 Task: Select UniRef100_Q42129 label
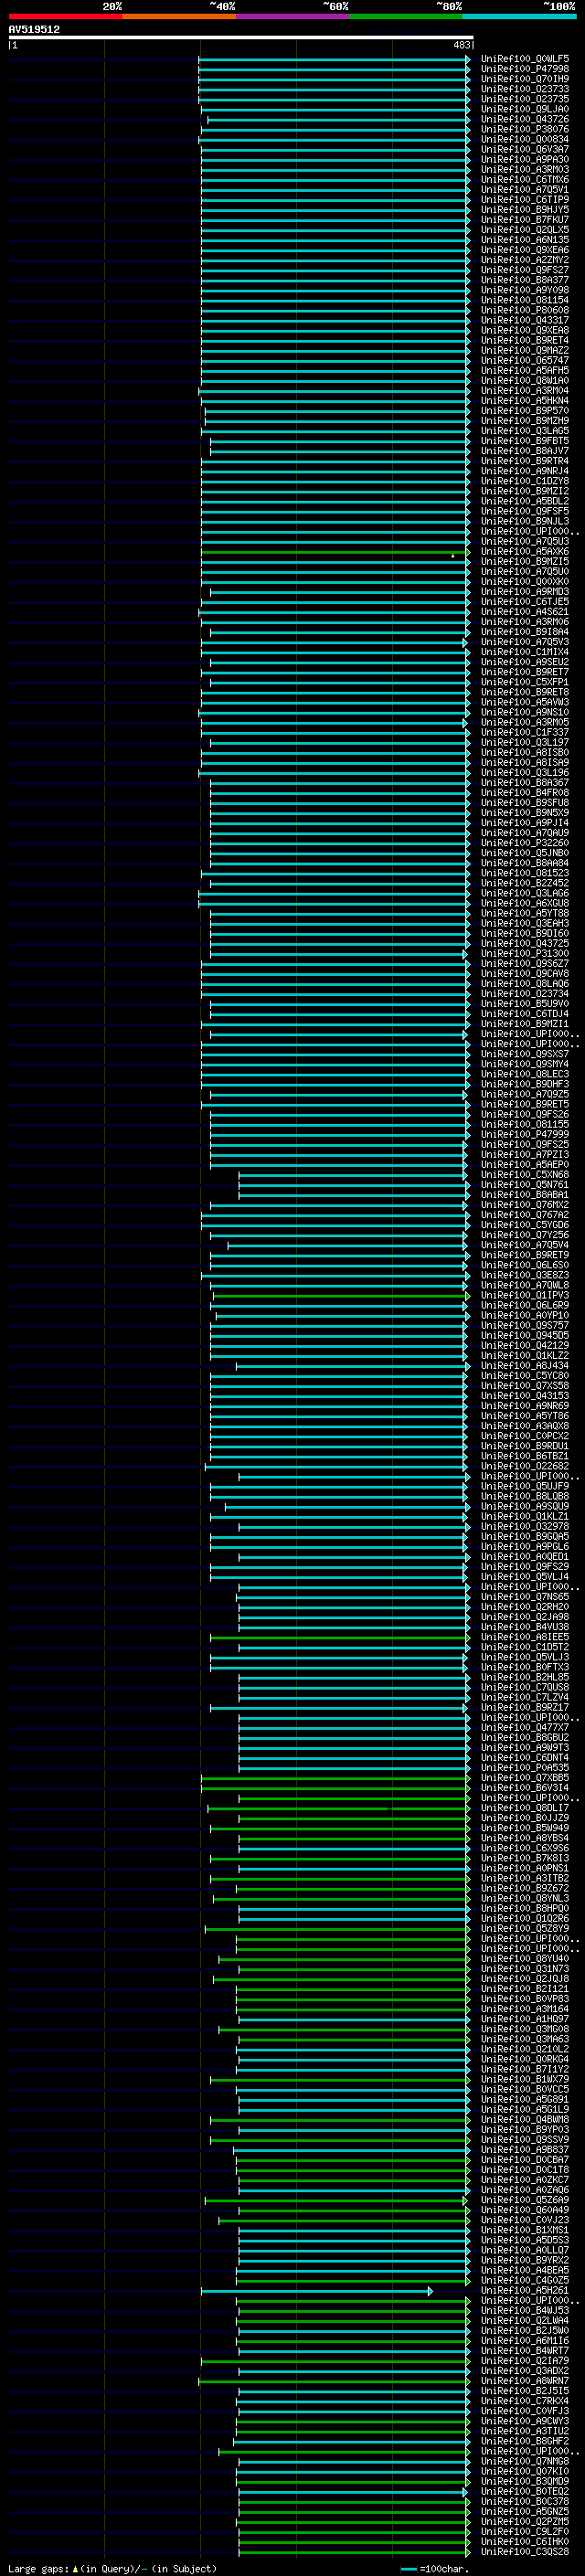pos(525,1346)
